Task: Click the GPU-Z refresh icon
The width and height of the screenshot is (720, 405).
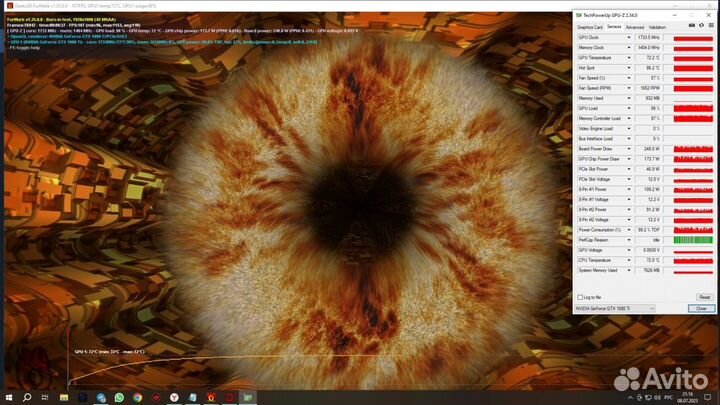Action: [700, 27]
